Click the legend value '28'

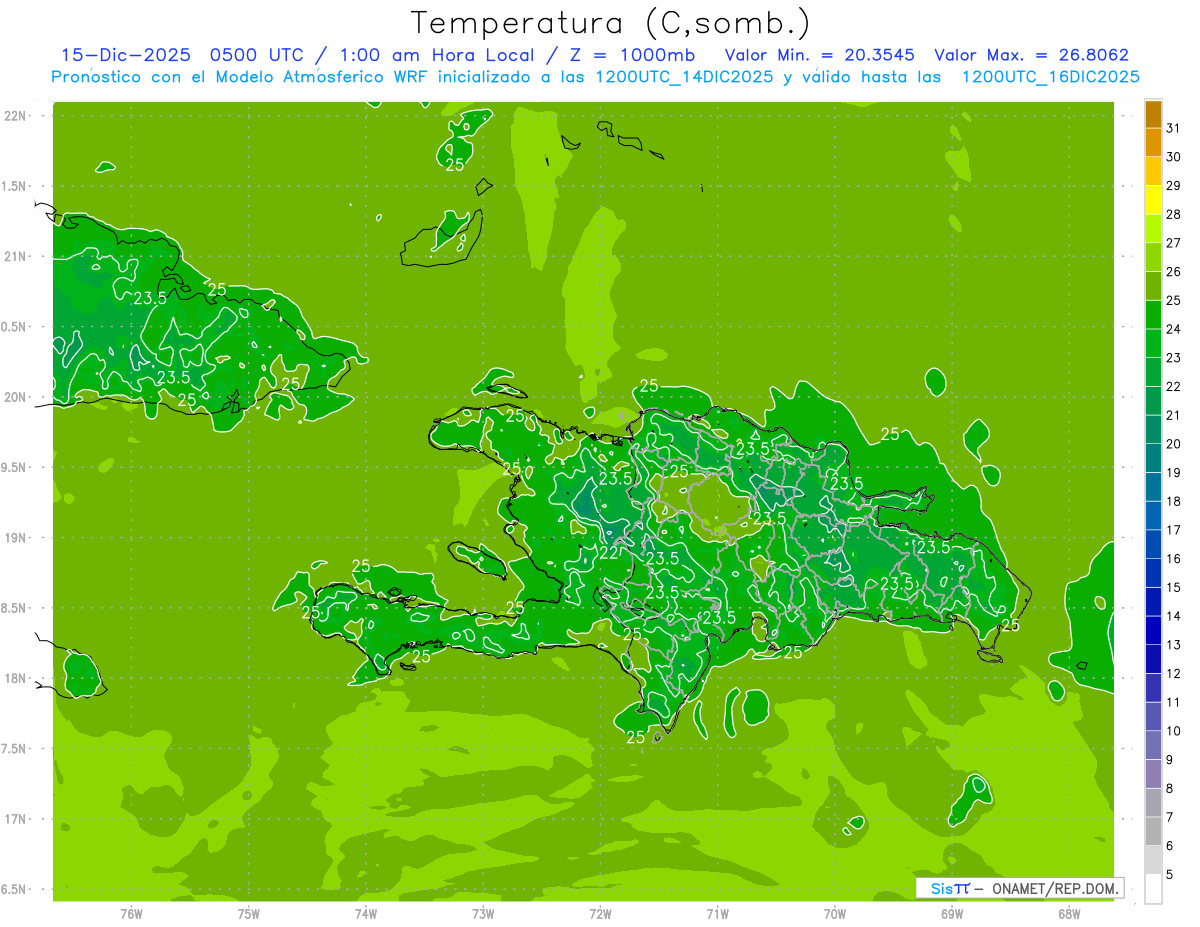pos(1174,214)
